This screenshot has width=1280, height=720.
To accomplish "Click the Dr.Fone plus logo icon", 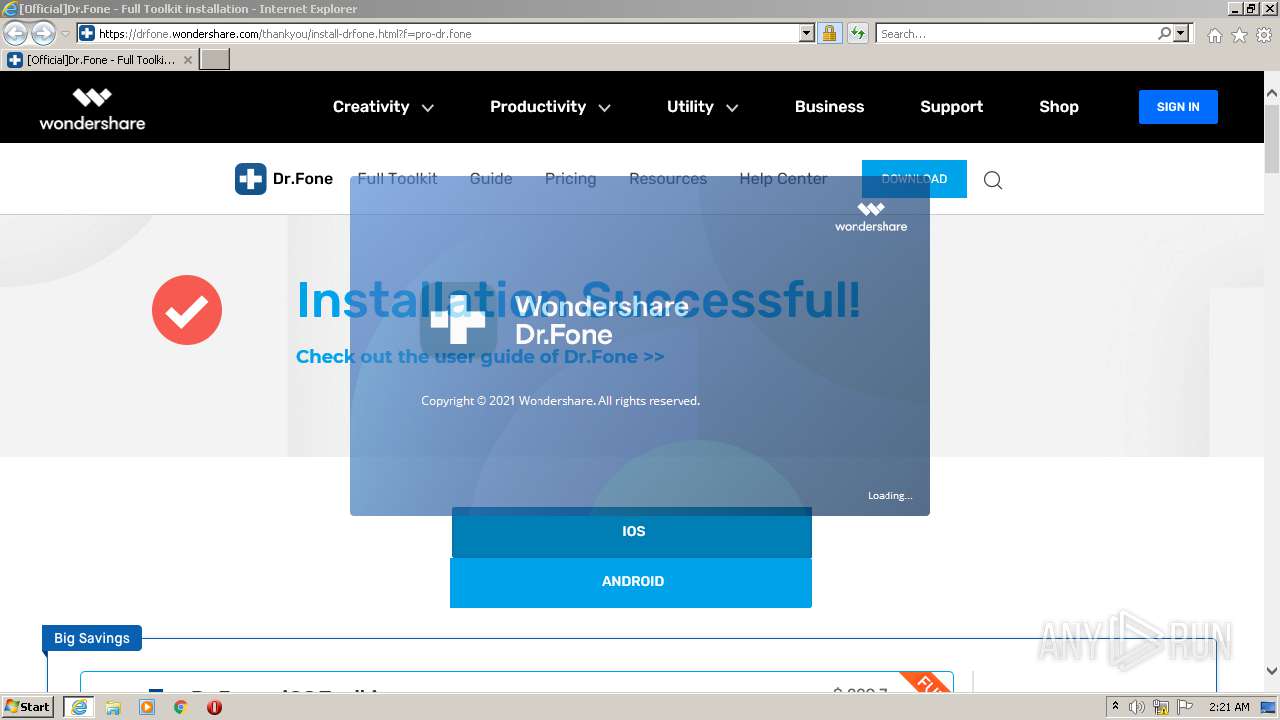I will 250,179.
